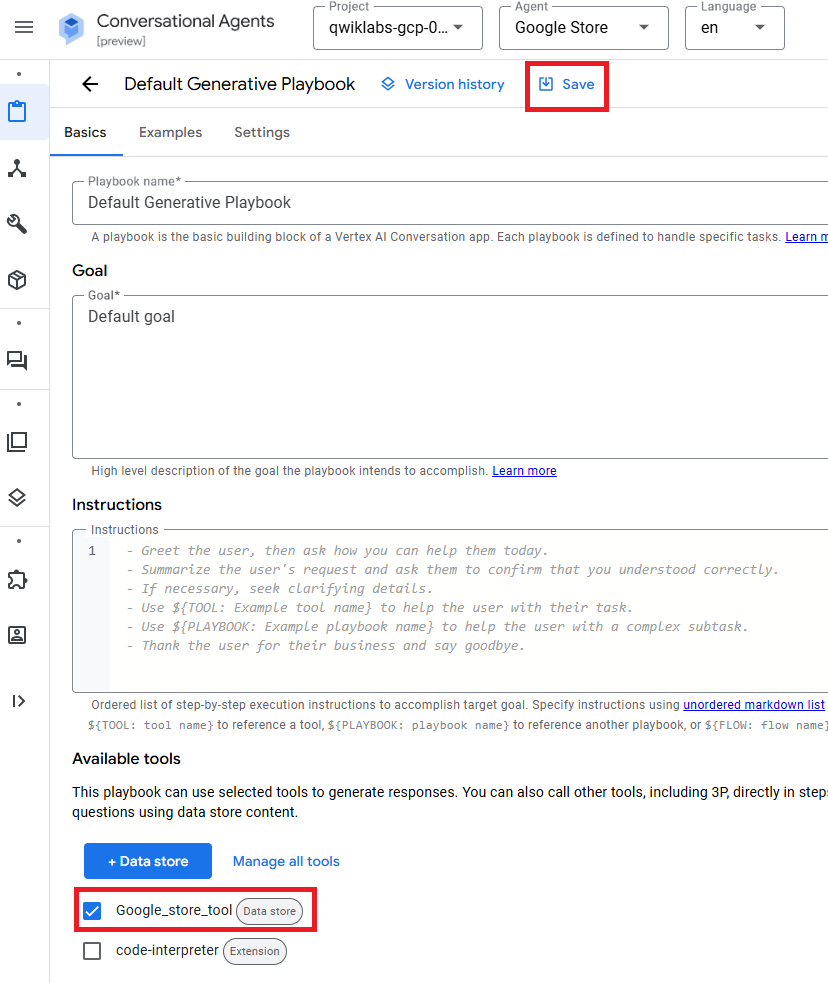
Task: Follow the Learn more link under Goal
Action: [x=524, y=471]
